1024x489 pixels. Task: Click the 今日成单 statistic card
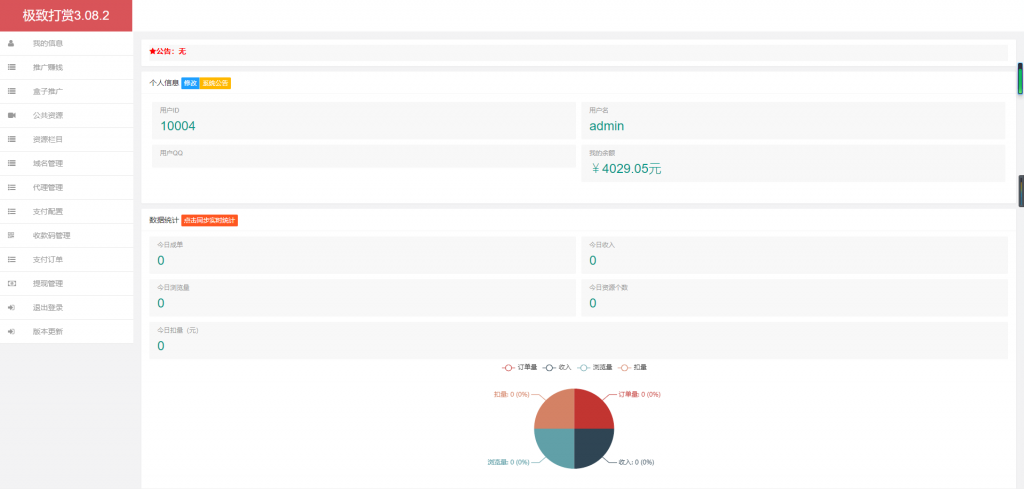coord(362,255)
